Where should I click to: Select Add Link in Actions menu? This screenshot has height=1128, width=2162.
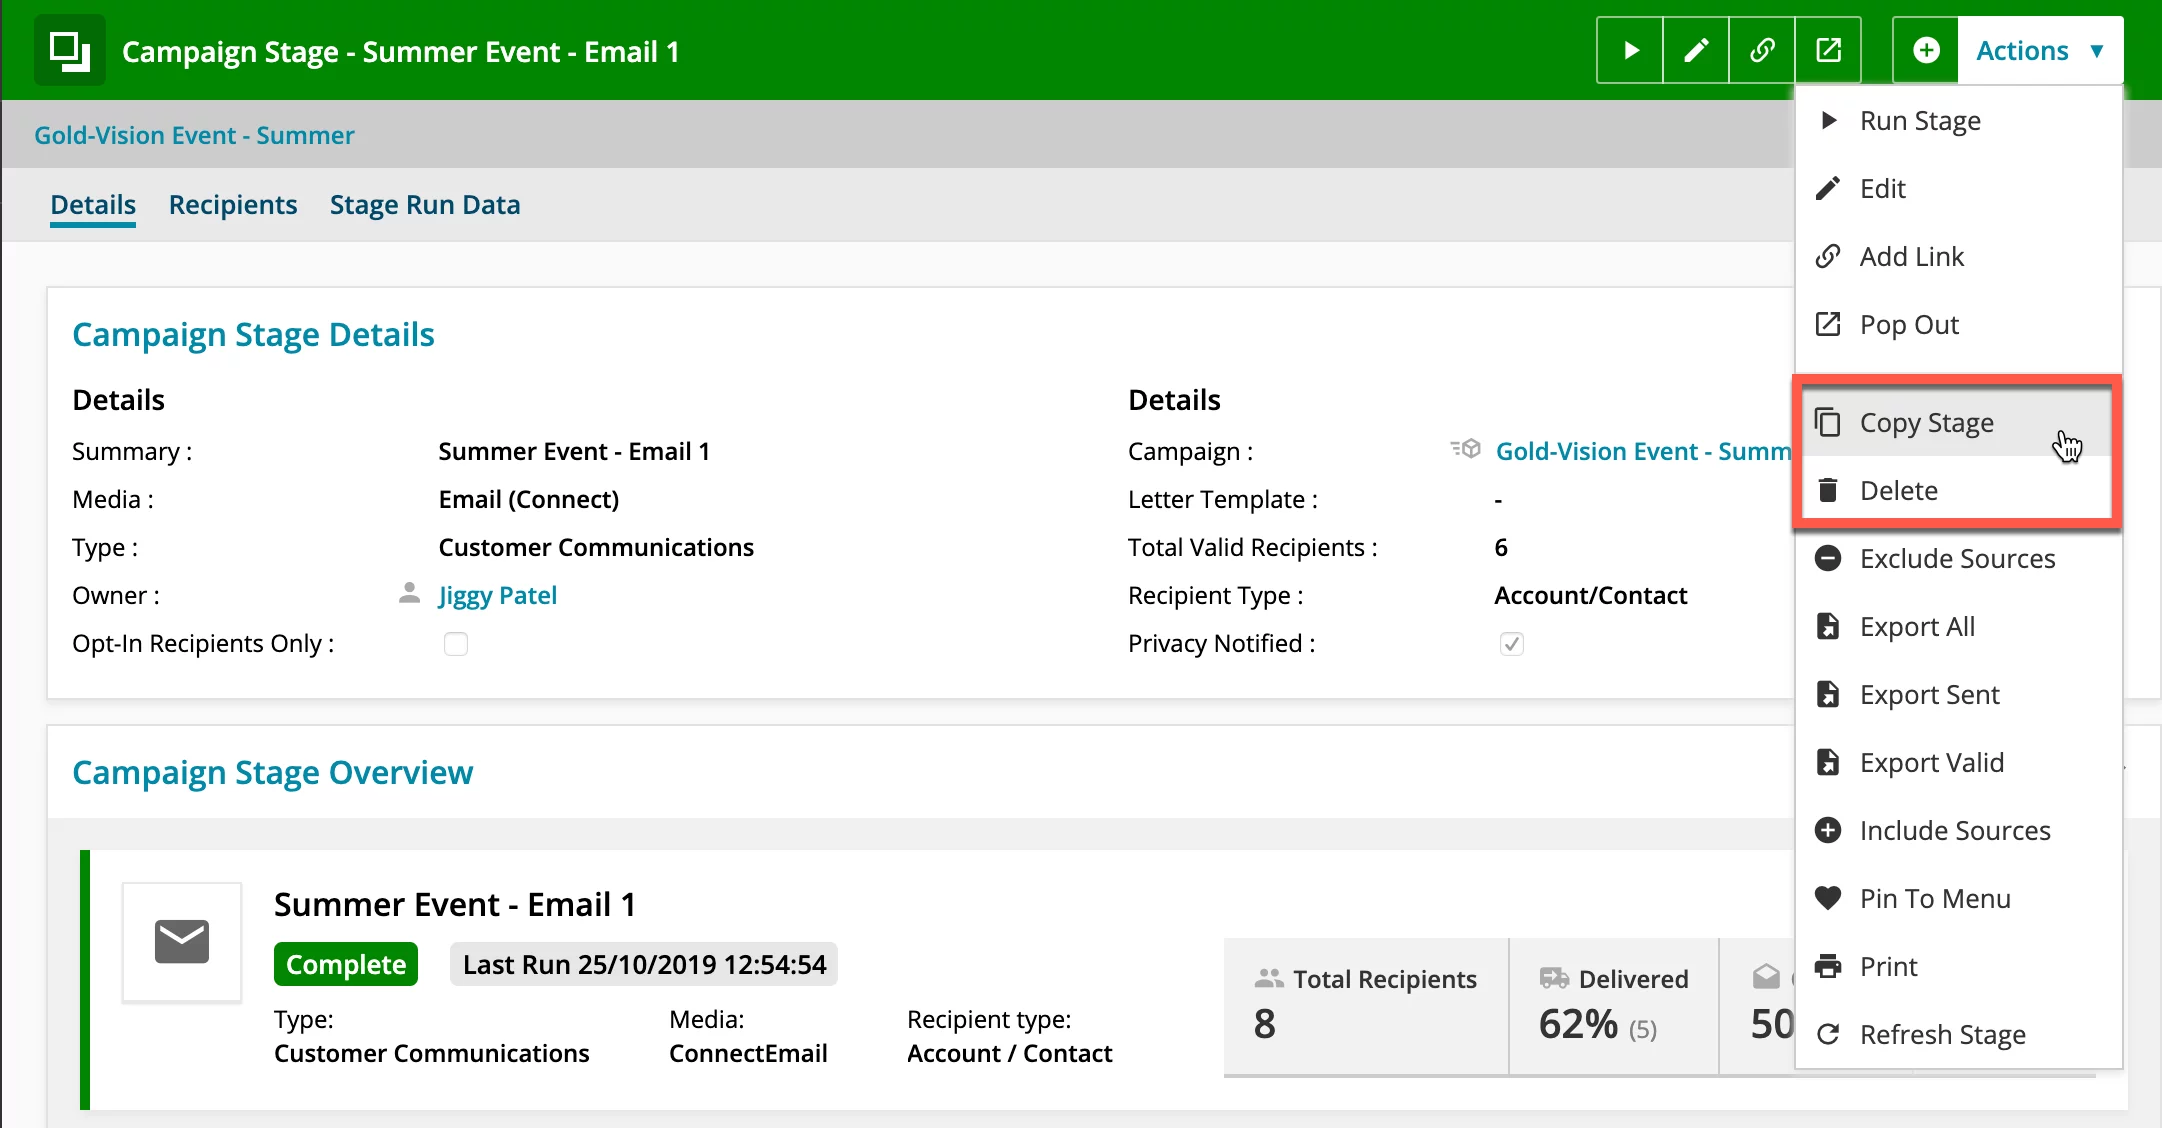[1958, 257]
